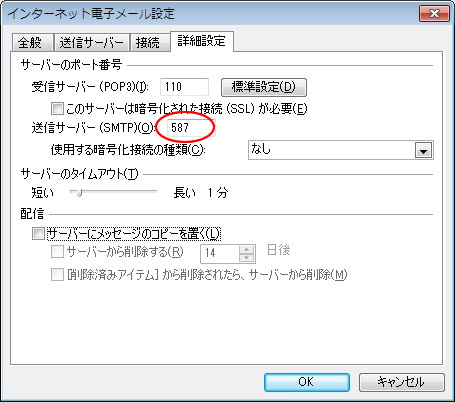Increase days with the spinner up arrow
The image size is (455, 402).
coord(247,250)
